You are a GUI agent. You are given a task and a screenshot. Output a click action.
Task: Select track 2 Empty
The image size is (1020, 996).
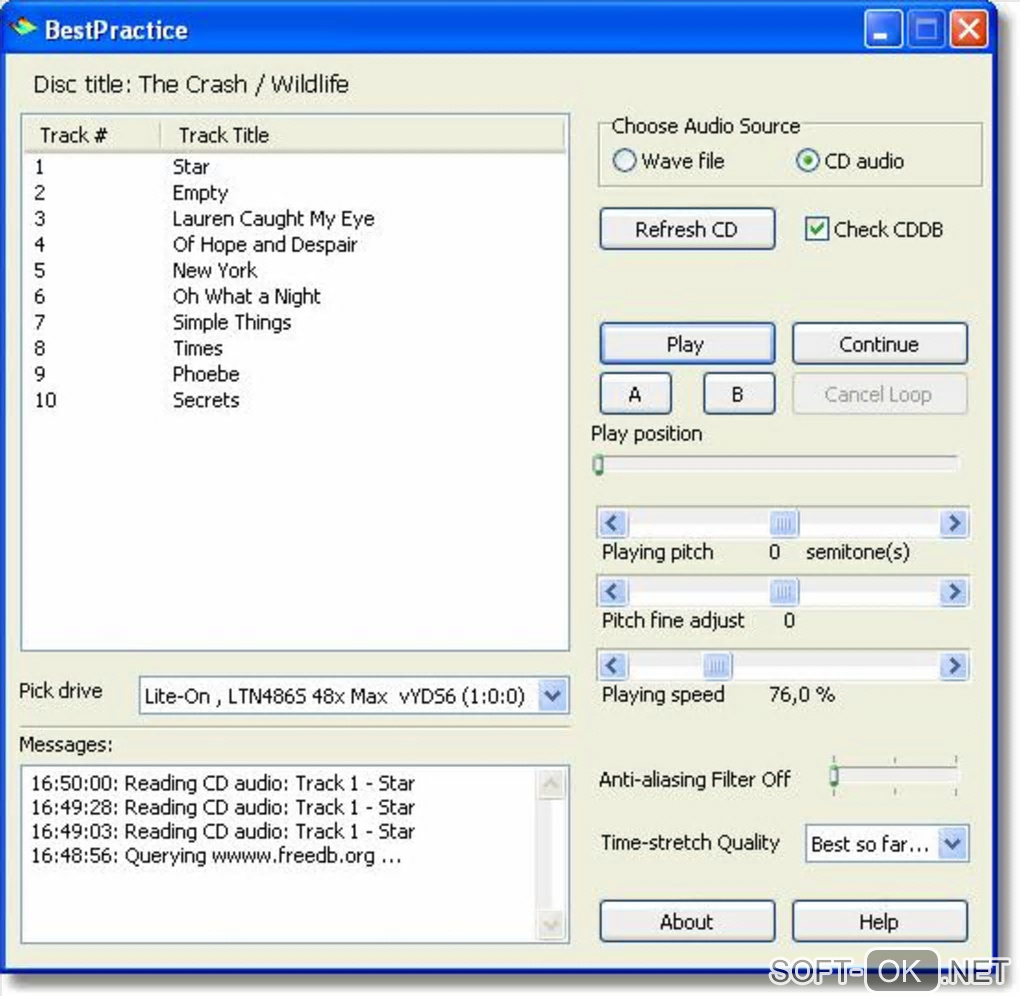coord(294,193)
